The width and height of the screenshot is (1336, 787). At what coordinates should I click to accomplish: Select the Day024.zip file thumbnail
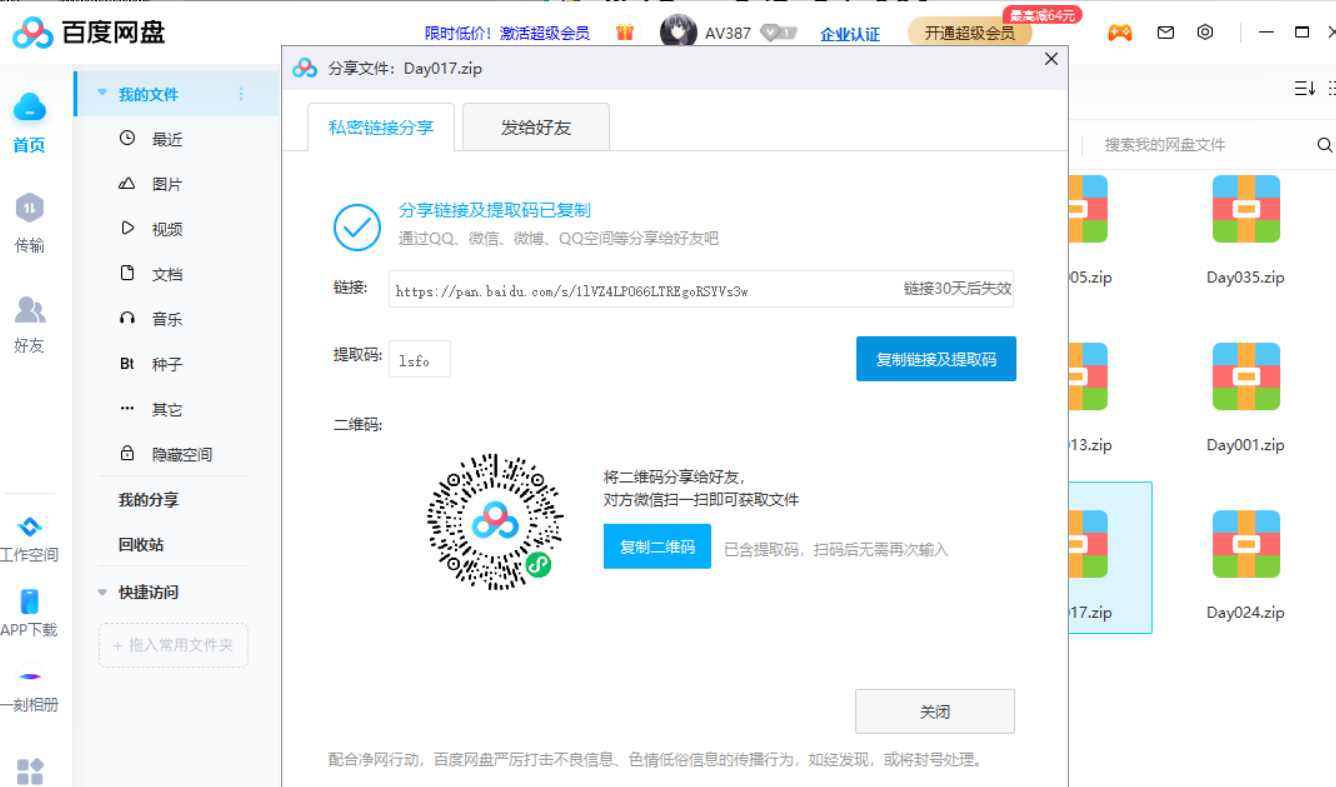1246,543
